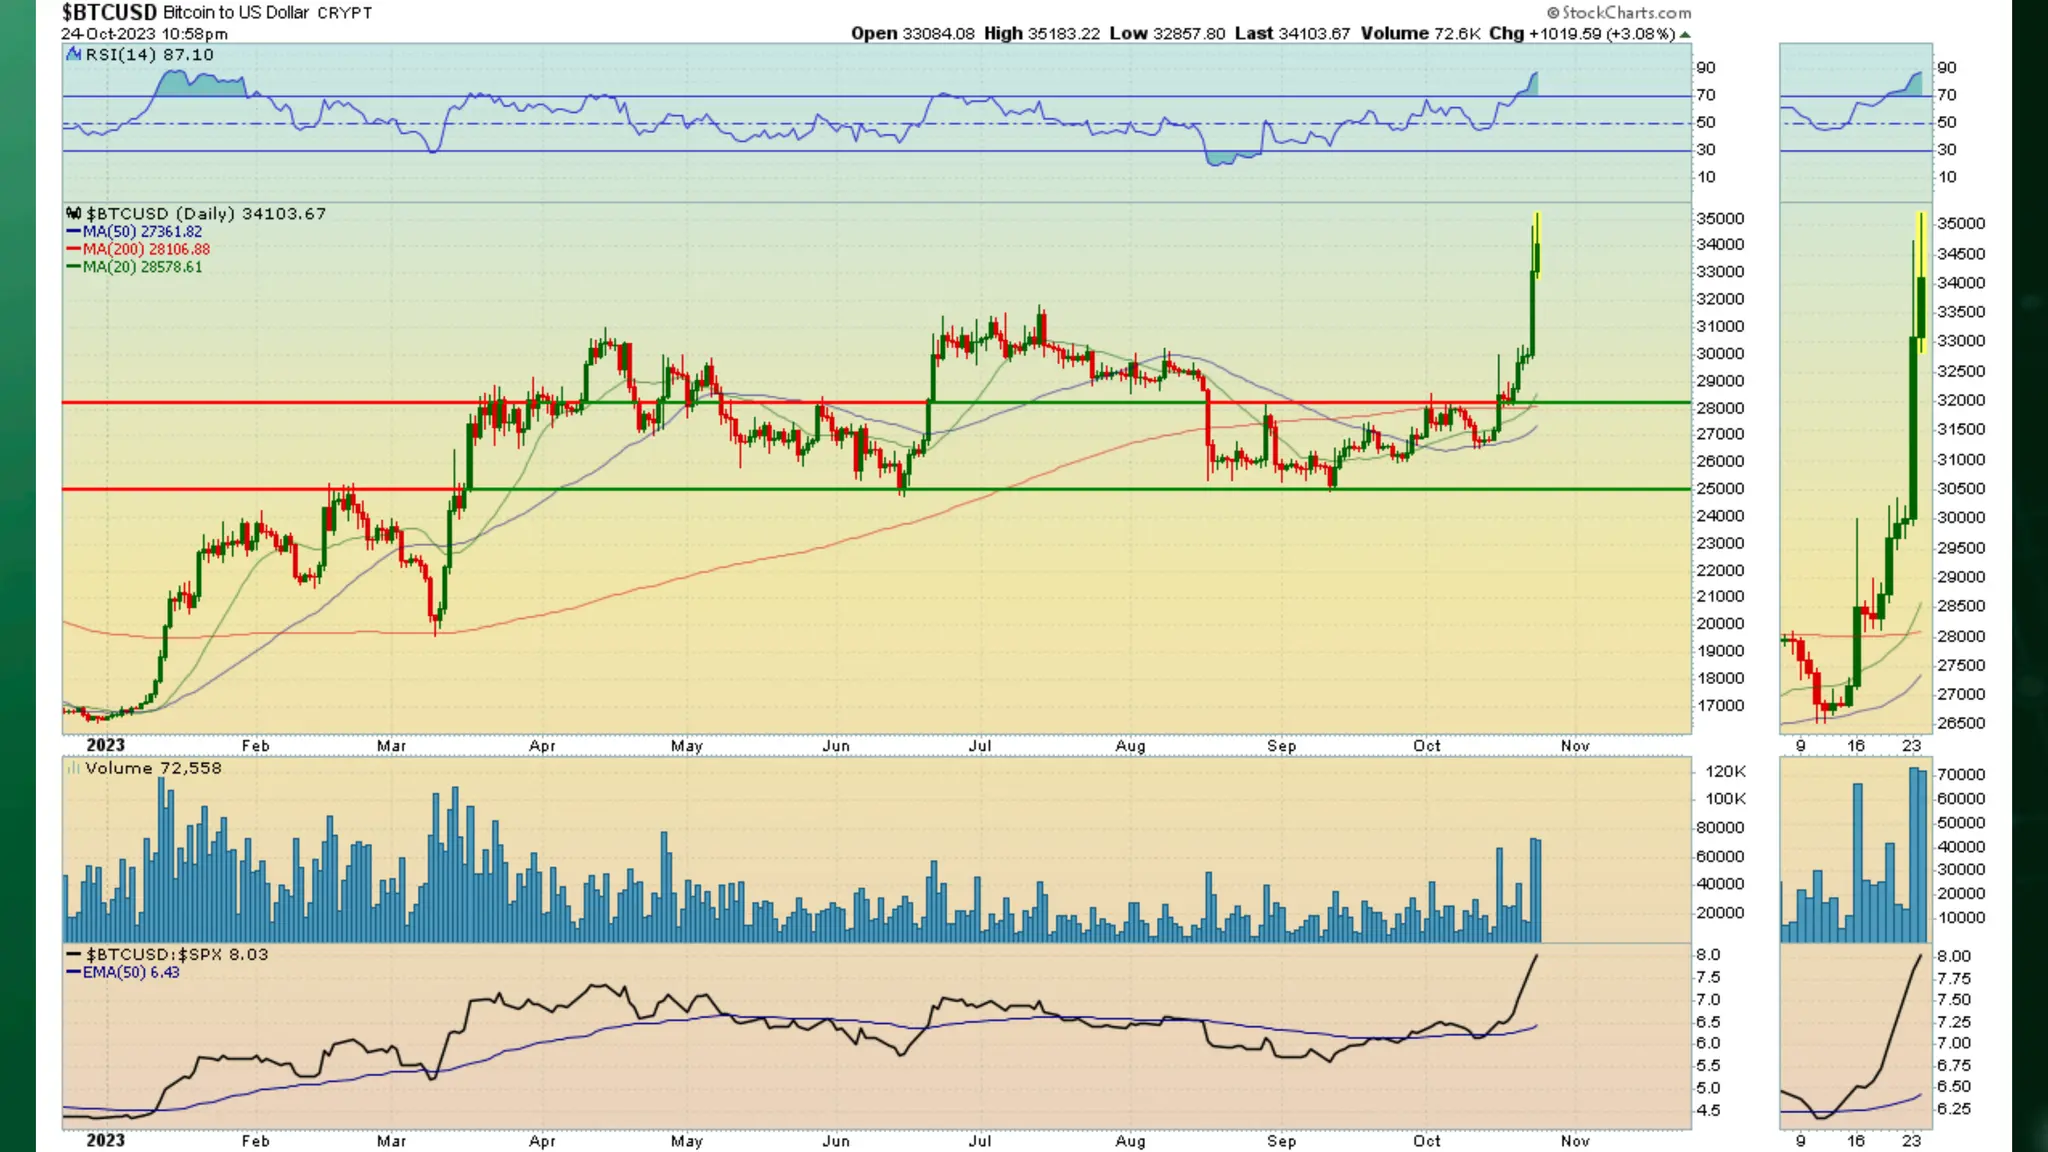Screen dimensions: 2048x1152
Task: Click the Last 34103.67 quote value
Action: (x=1313, y=33)
